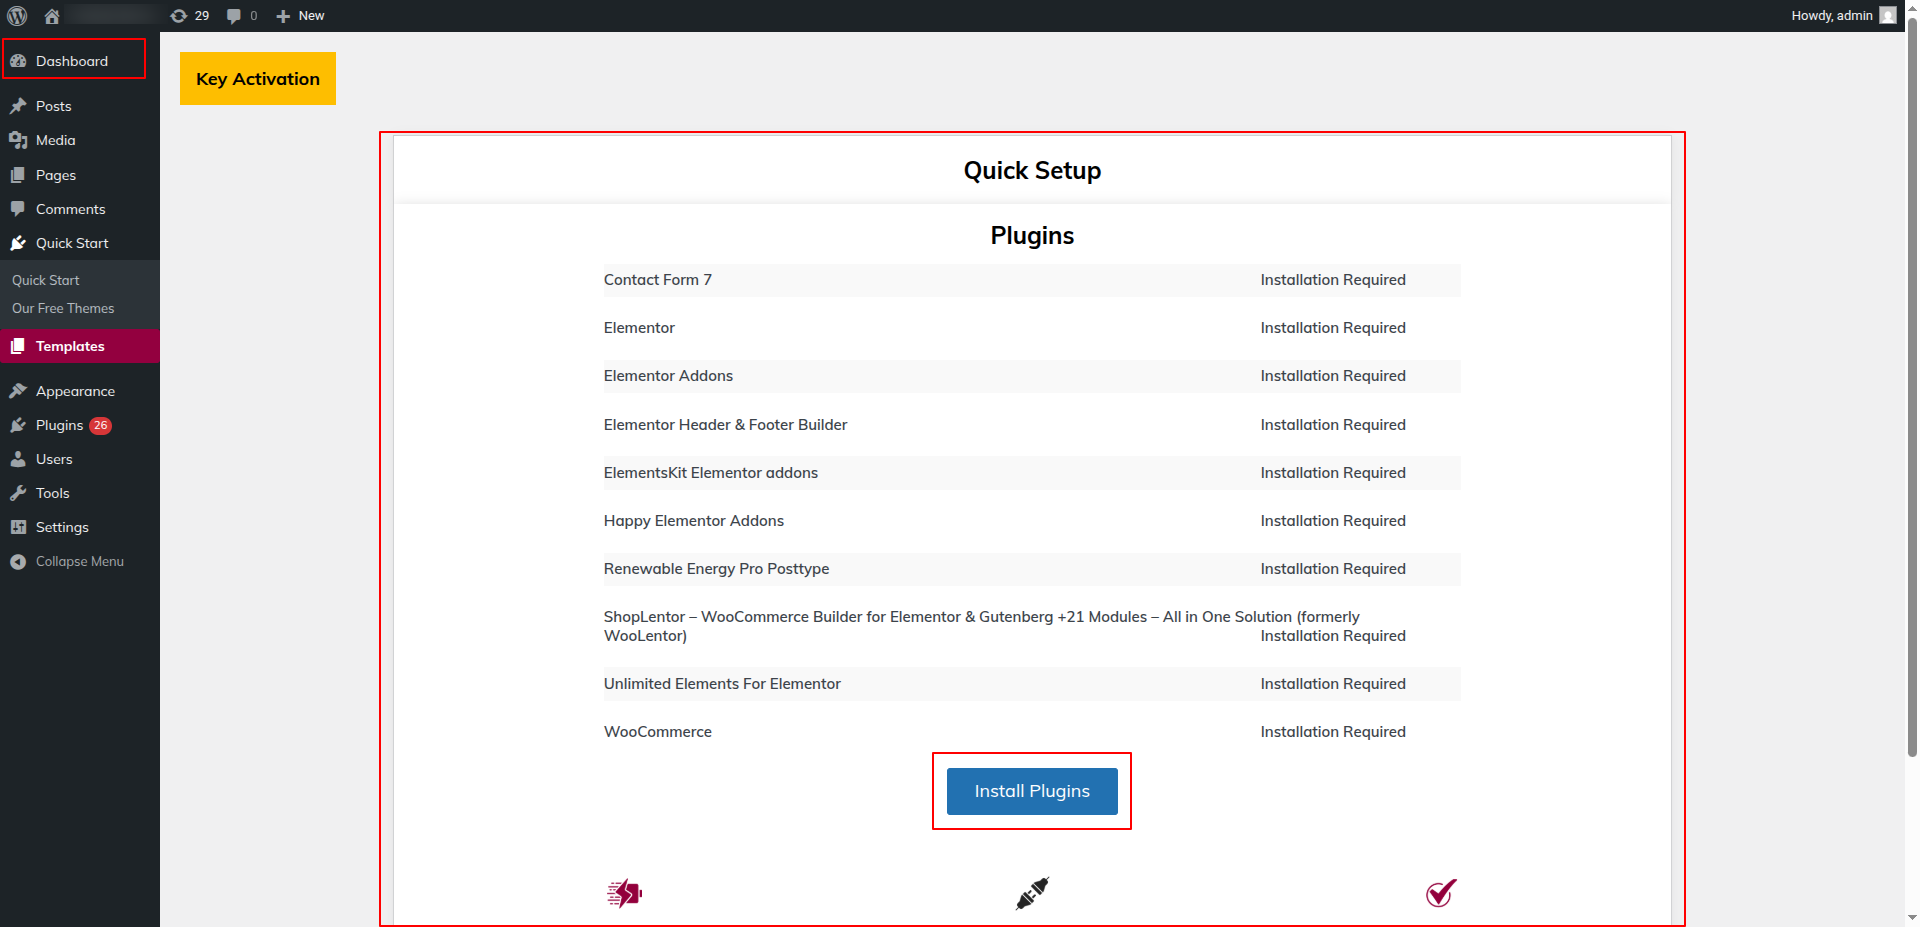The height and width of the screenshot is (927, 1920).
Task: Expand the Appearance menu
Action: tap(75, 391)
